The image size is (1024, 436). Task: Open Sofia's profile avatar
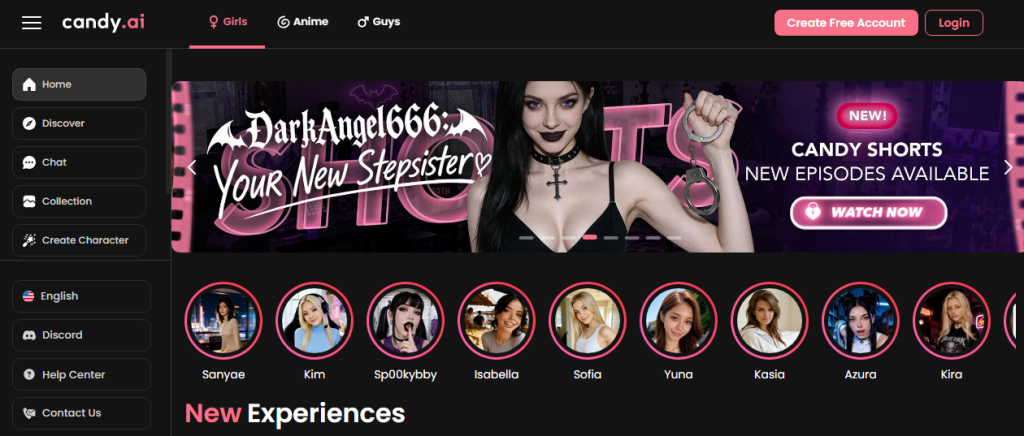pyautogui.click(x=587, y=320)
